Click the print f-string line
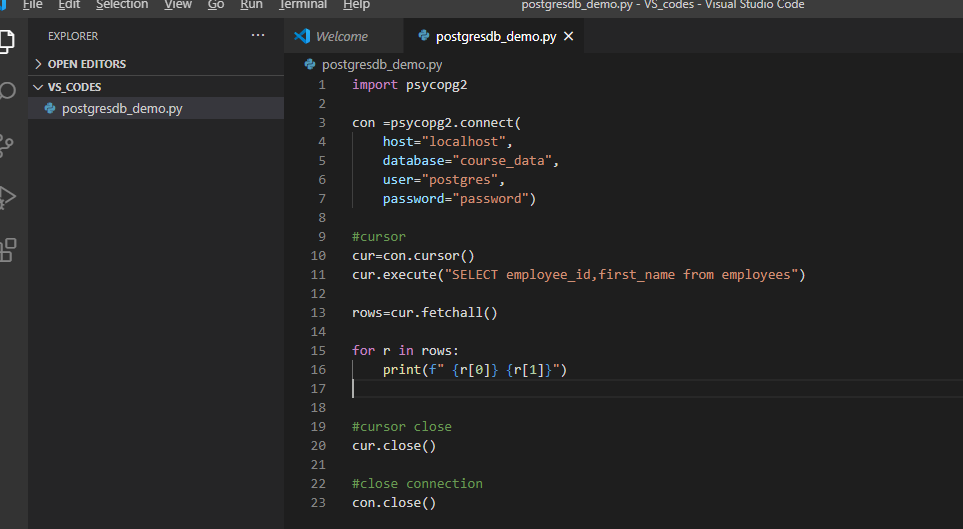 click(475, 370)
